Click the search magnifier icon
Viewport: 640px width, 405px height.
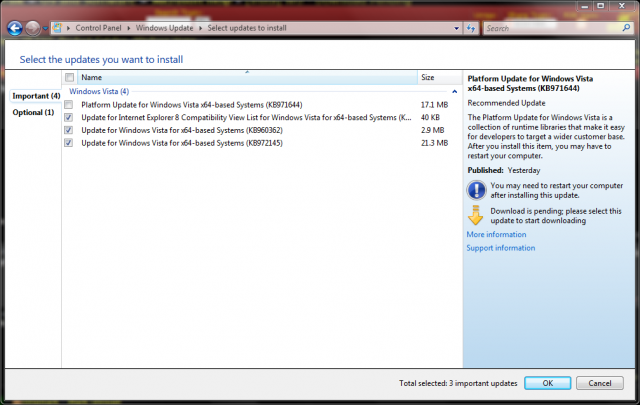(626, 28)
